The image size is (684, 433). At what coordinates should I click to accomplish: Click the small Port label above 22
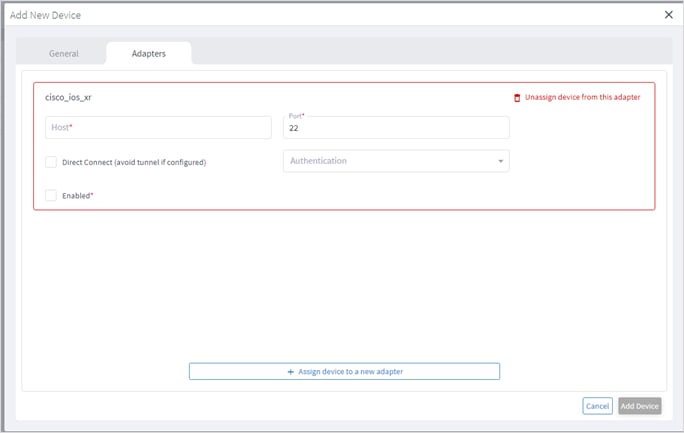click(295, 116)
